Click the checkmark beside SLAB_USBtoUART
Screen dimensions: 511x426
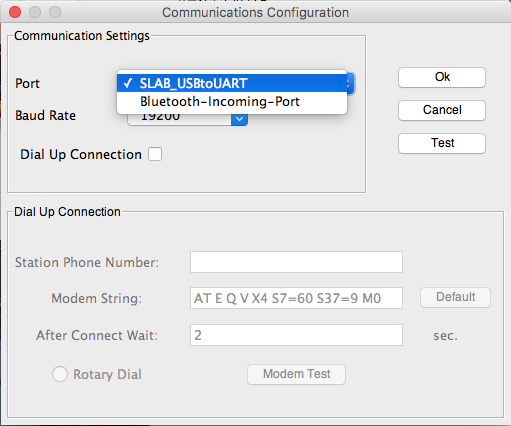pyautogui.click(x=128, y=83)
